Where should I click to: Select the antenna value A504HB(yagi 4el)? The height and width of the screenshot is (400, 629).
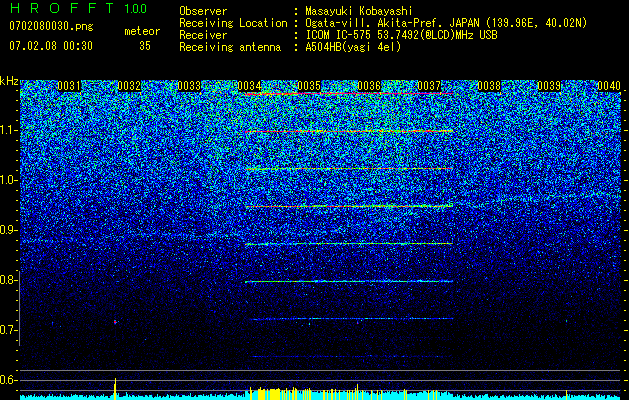tap(353, 47)
